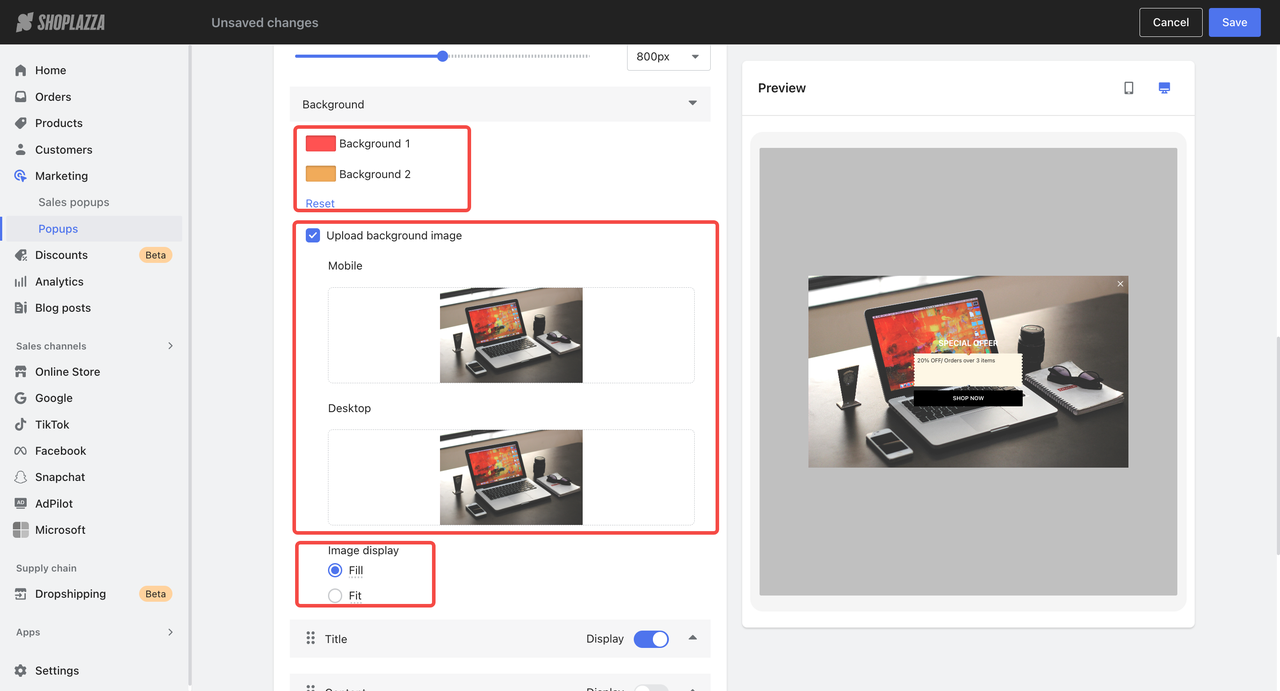Image resolution: width=1280 pixels, height=691 pixels.
Task: Click the Google G icon
Action: 21,398
